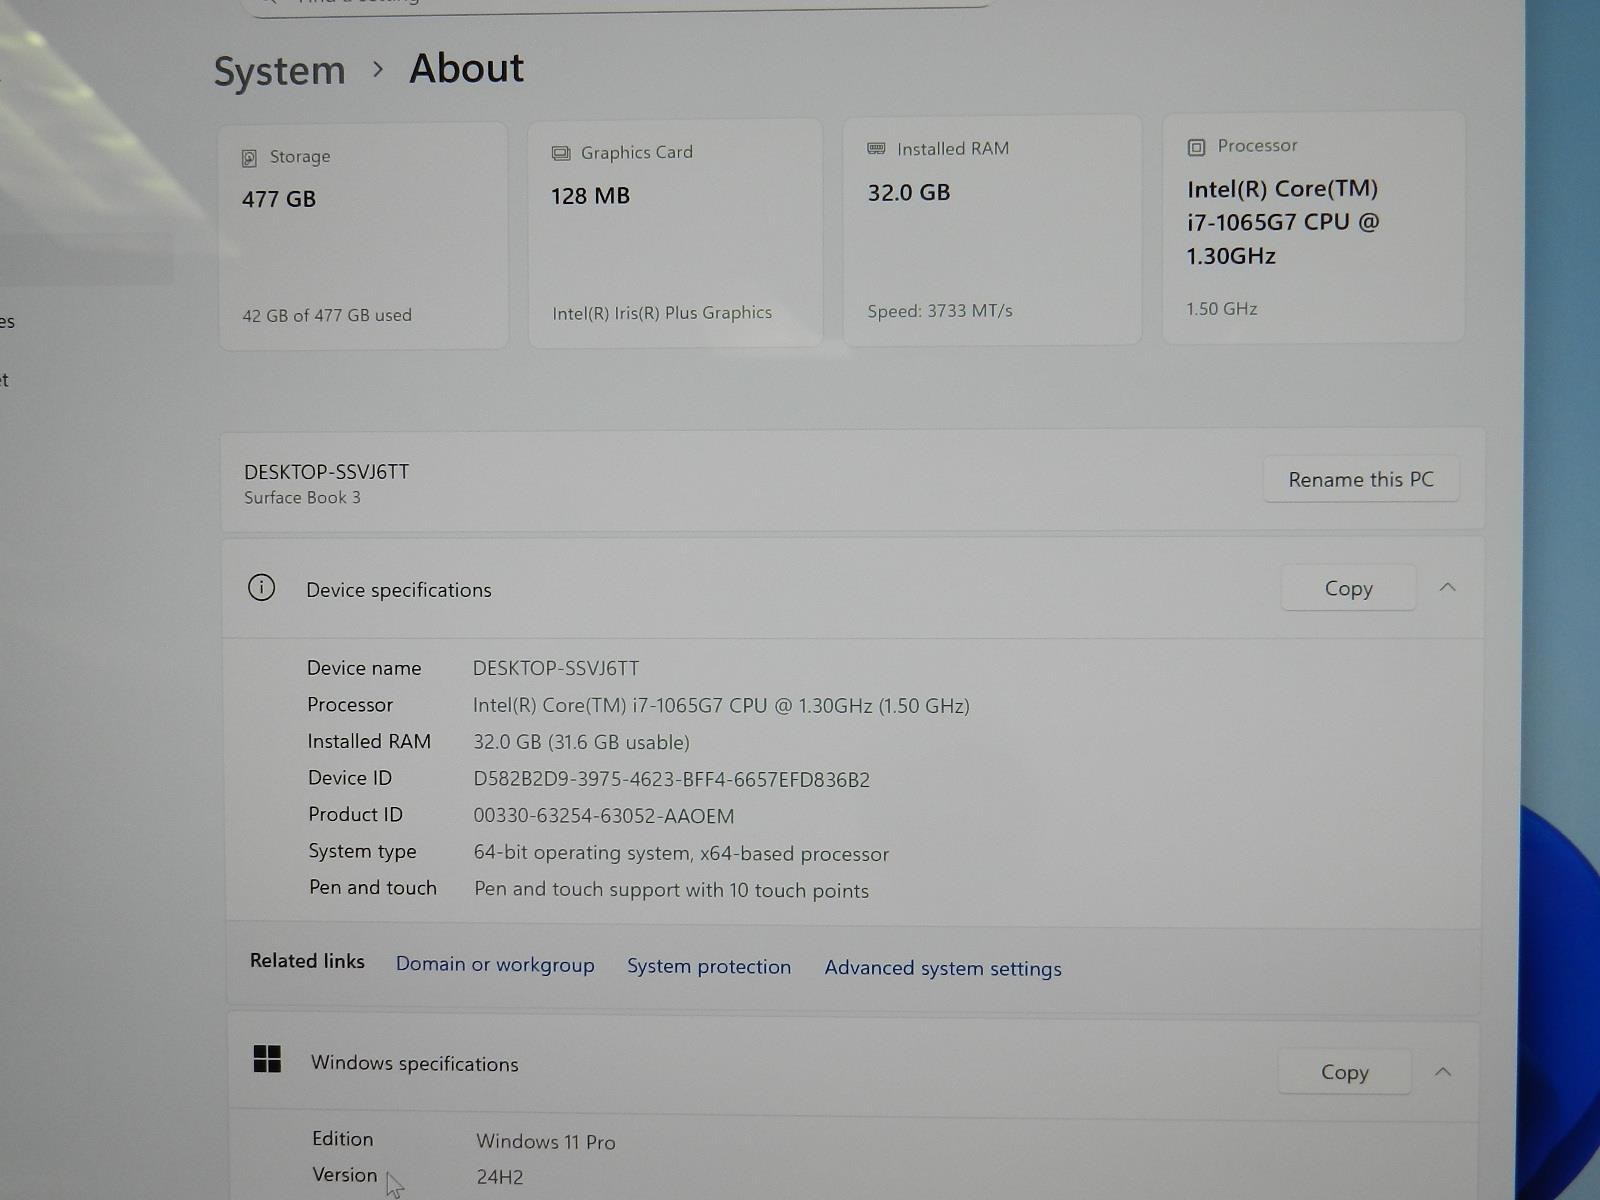Select Product ID 00330-63254-63052-AAOEM
The height and width of the screenshot is (1200, 1600).
pos(604,816)
